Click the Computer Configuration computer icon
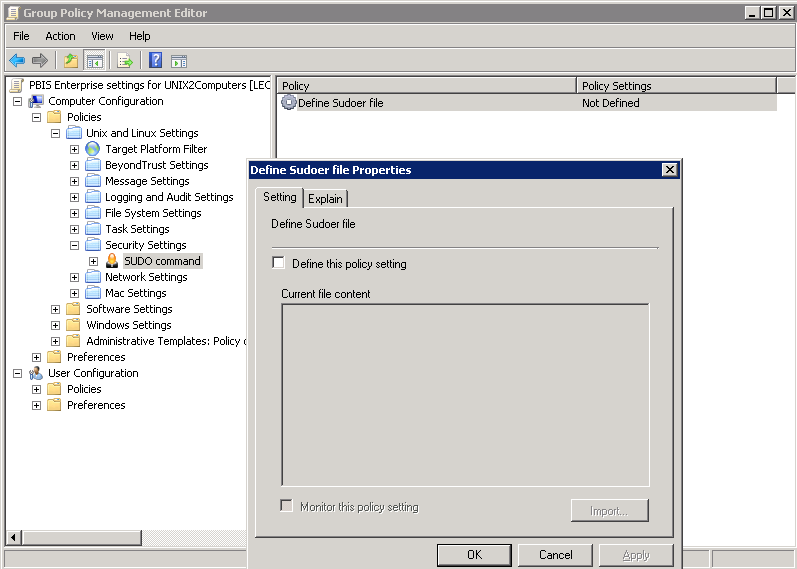797x569 pixels. [x=36, y=101]
